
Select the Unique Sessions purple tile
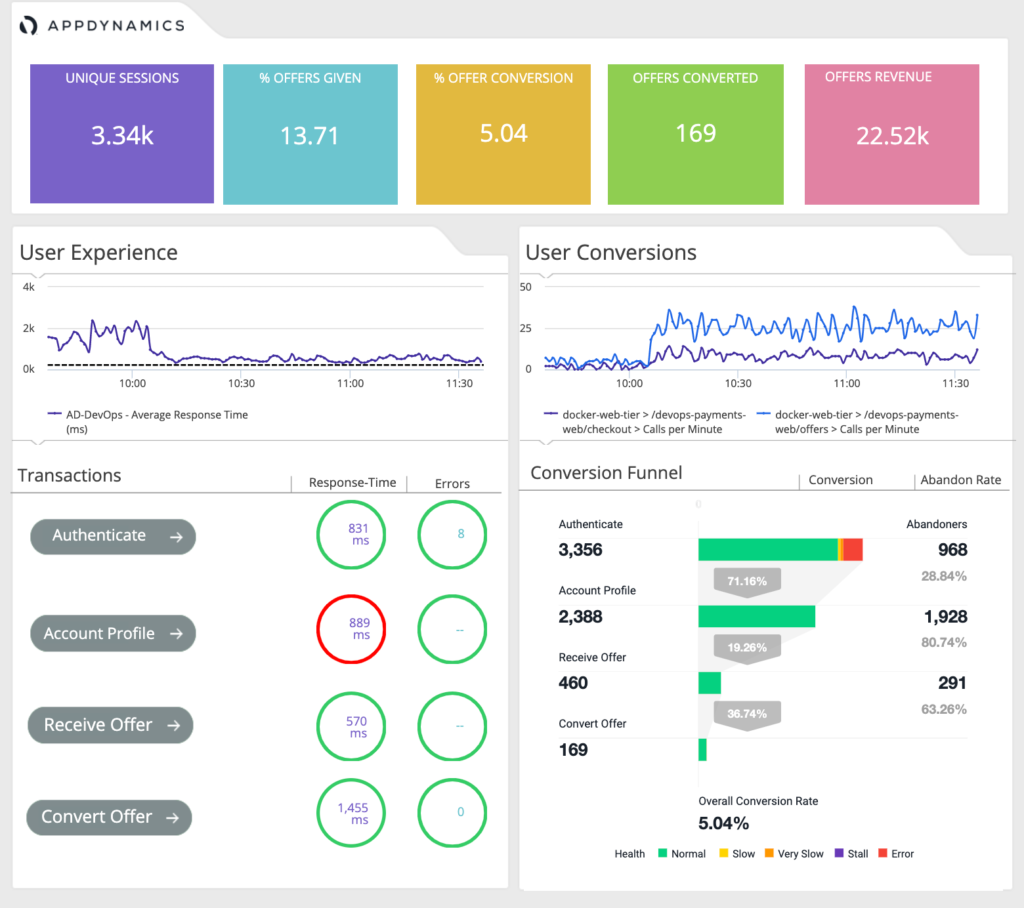click(122, 134)
